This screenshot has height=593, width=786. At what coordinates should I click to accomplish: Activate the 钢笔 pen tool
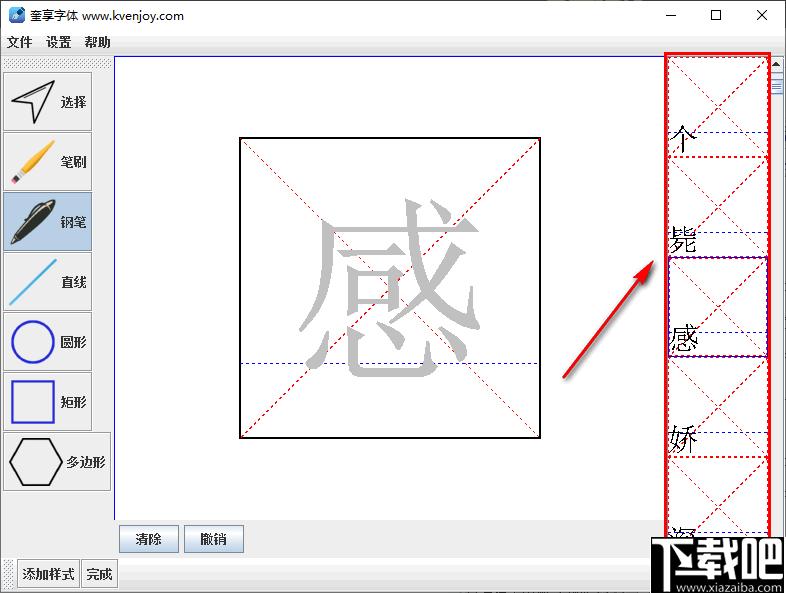(48, 222)
